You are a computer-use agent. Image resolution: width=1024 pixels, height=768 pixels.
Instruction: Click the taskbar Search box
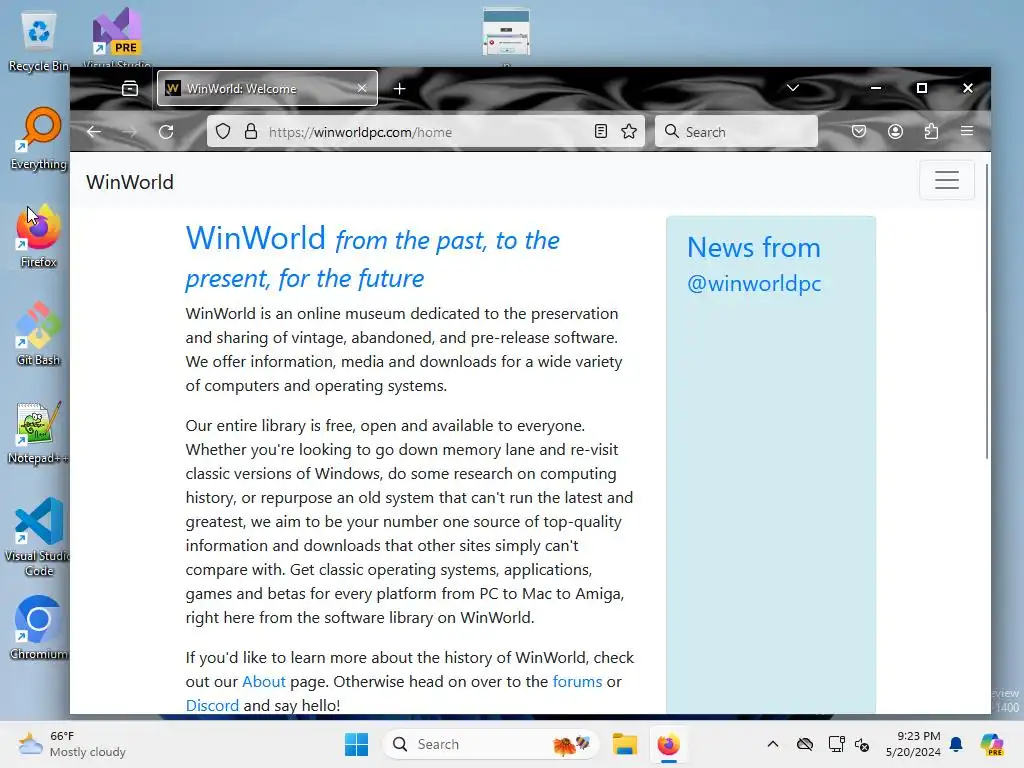[491, 744]
